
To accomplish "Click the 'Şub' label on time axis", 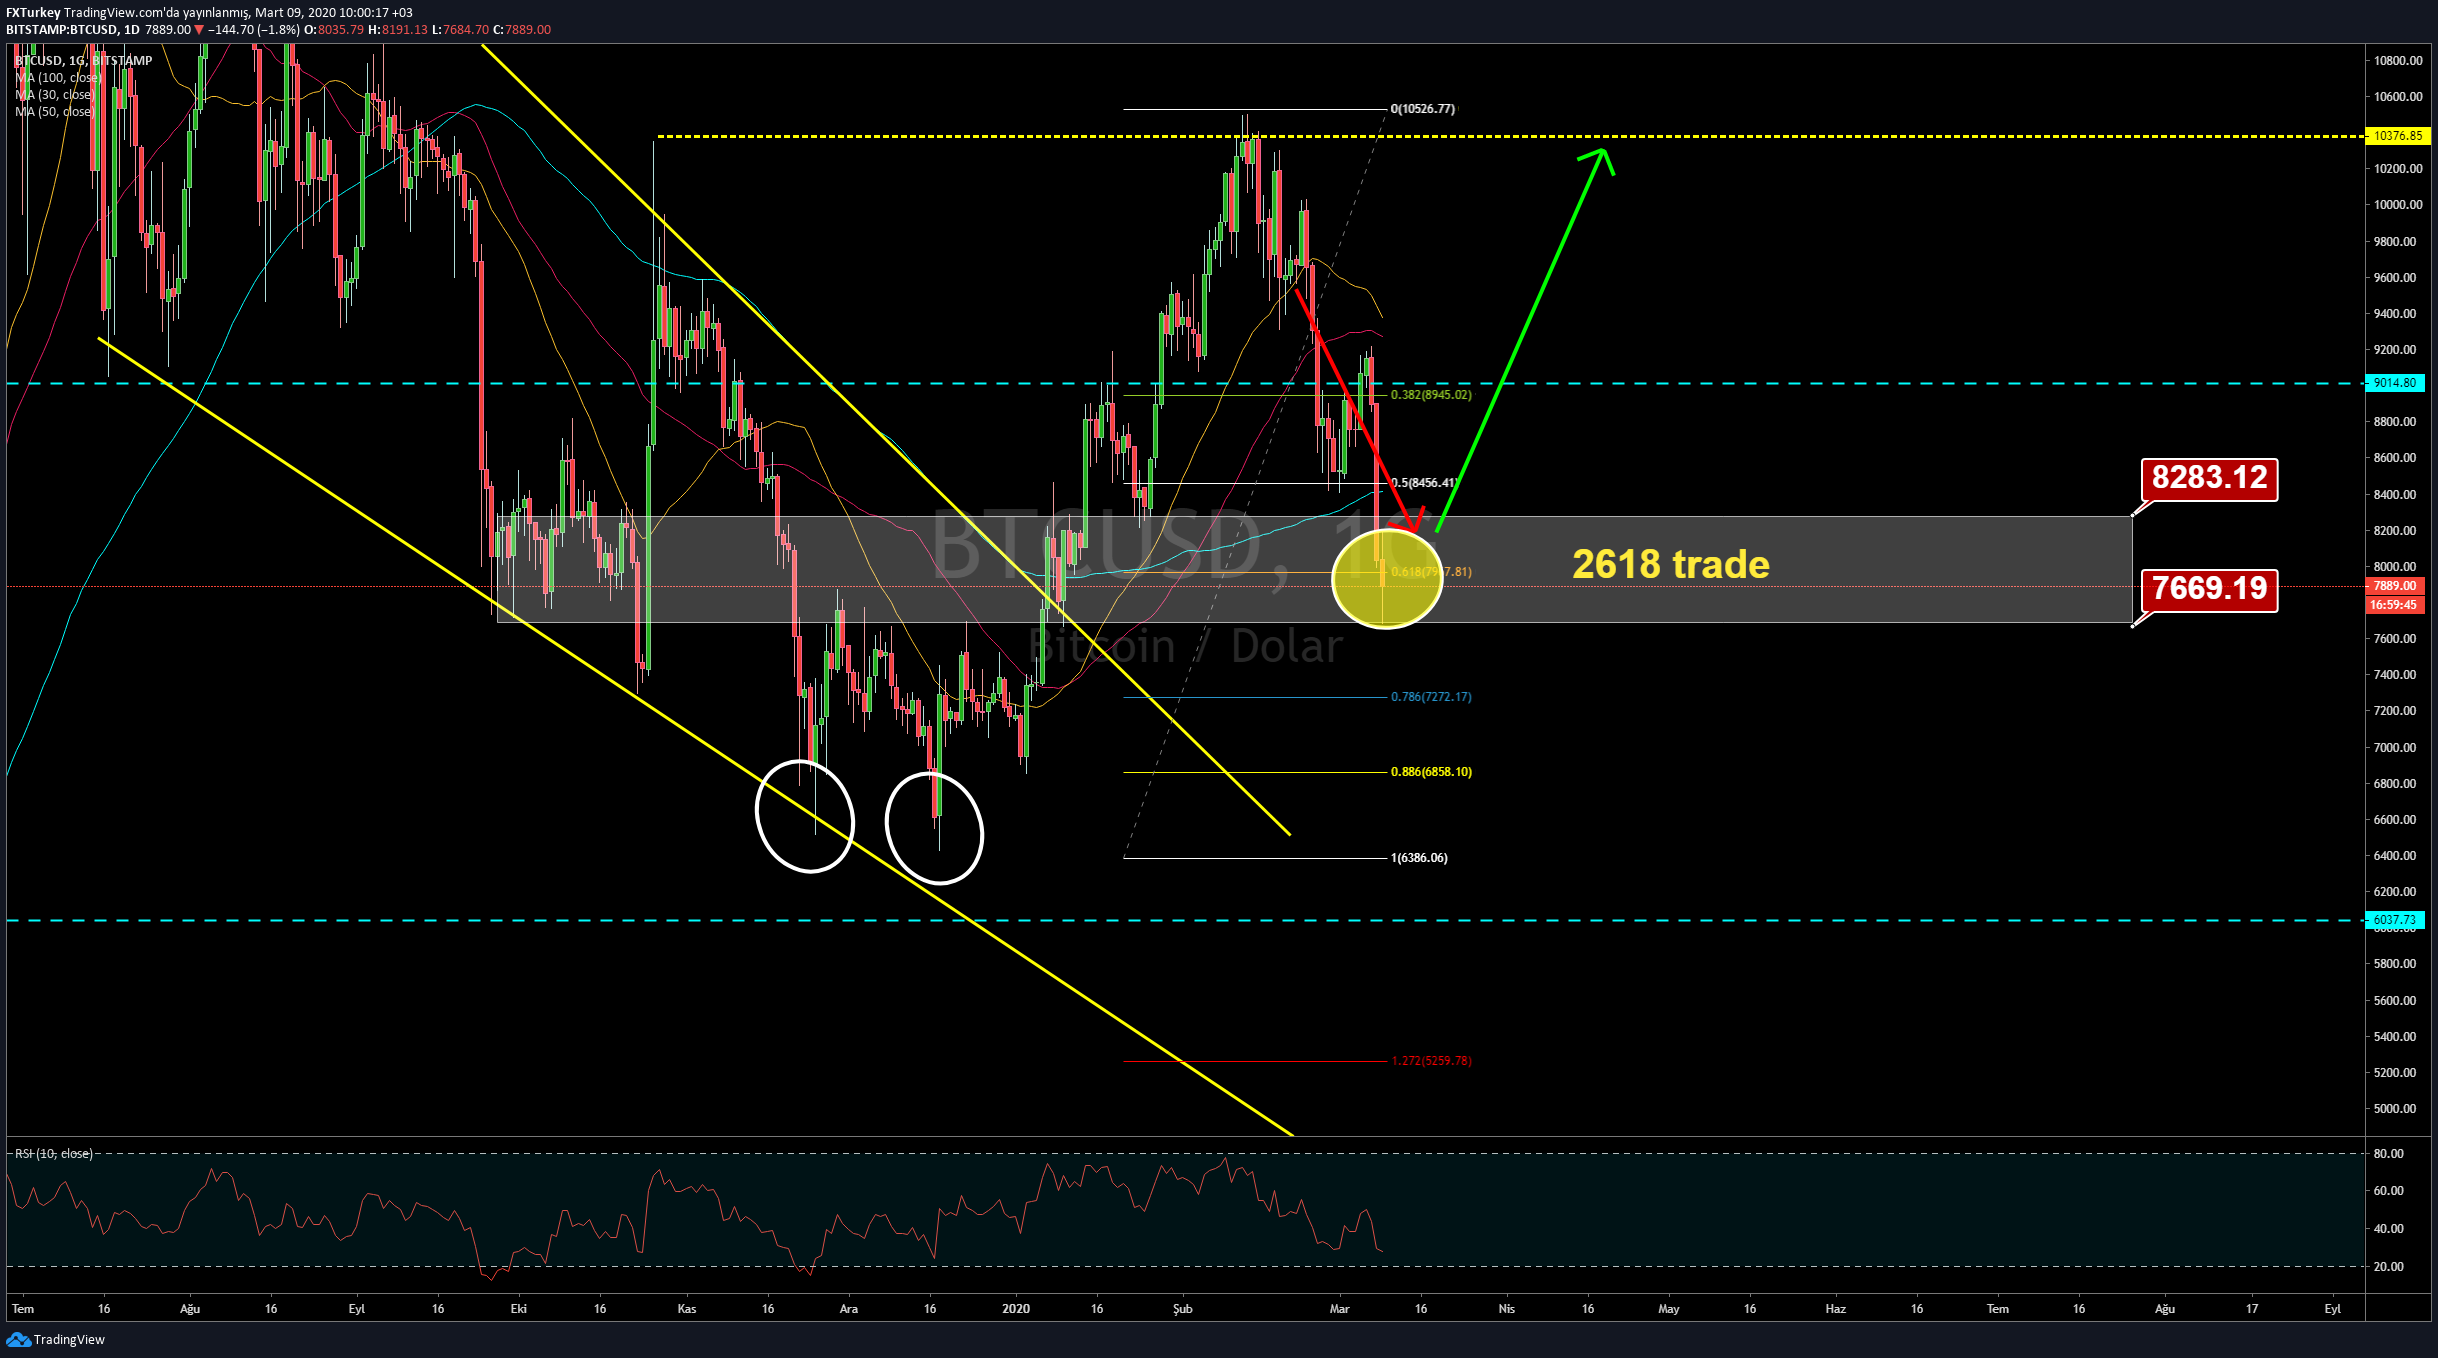I will point(1183,1309).
